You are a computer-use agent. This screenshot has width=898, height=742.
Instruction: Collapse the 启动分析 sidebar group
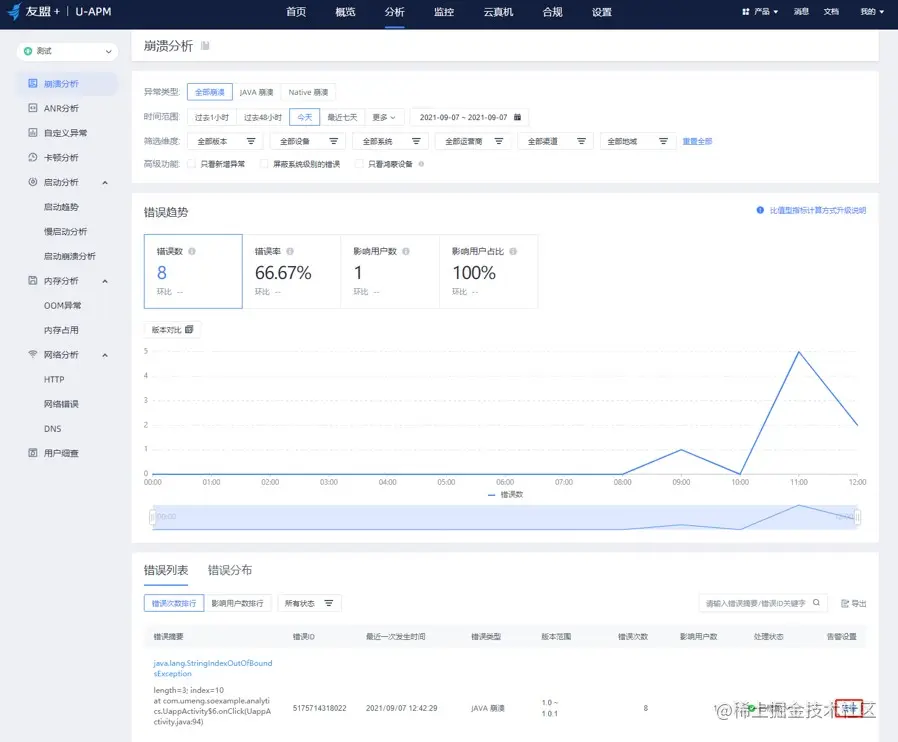tap(105, 183)
